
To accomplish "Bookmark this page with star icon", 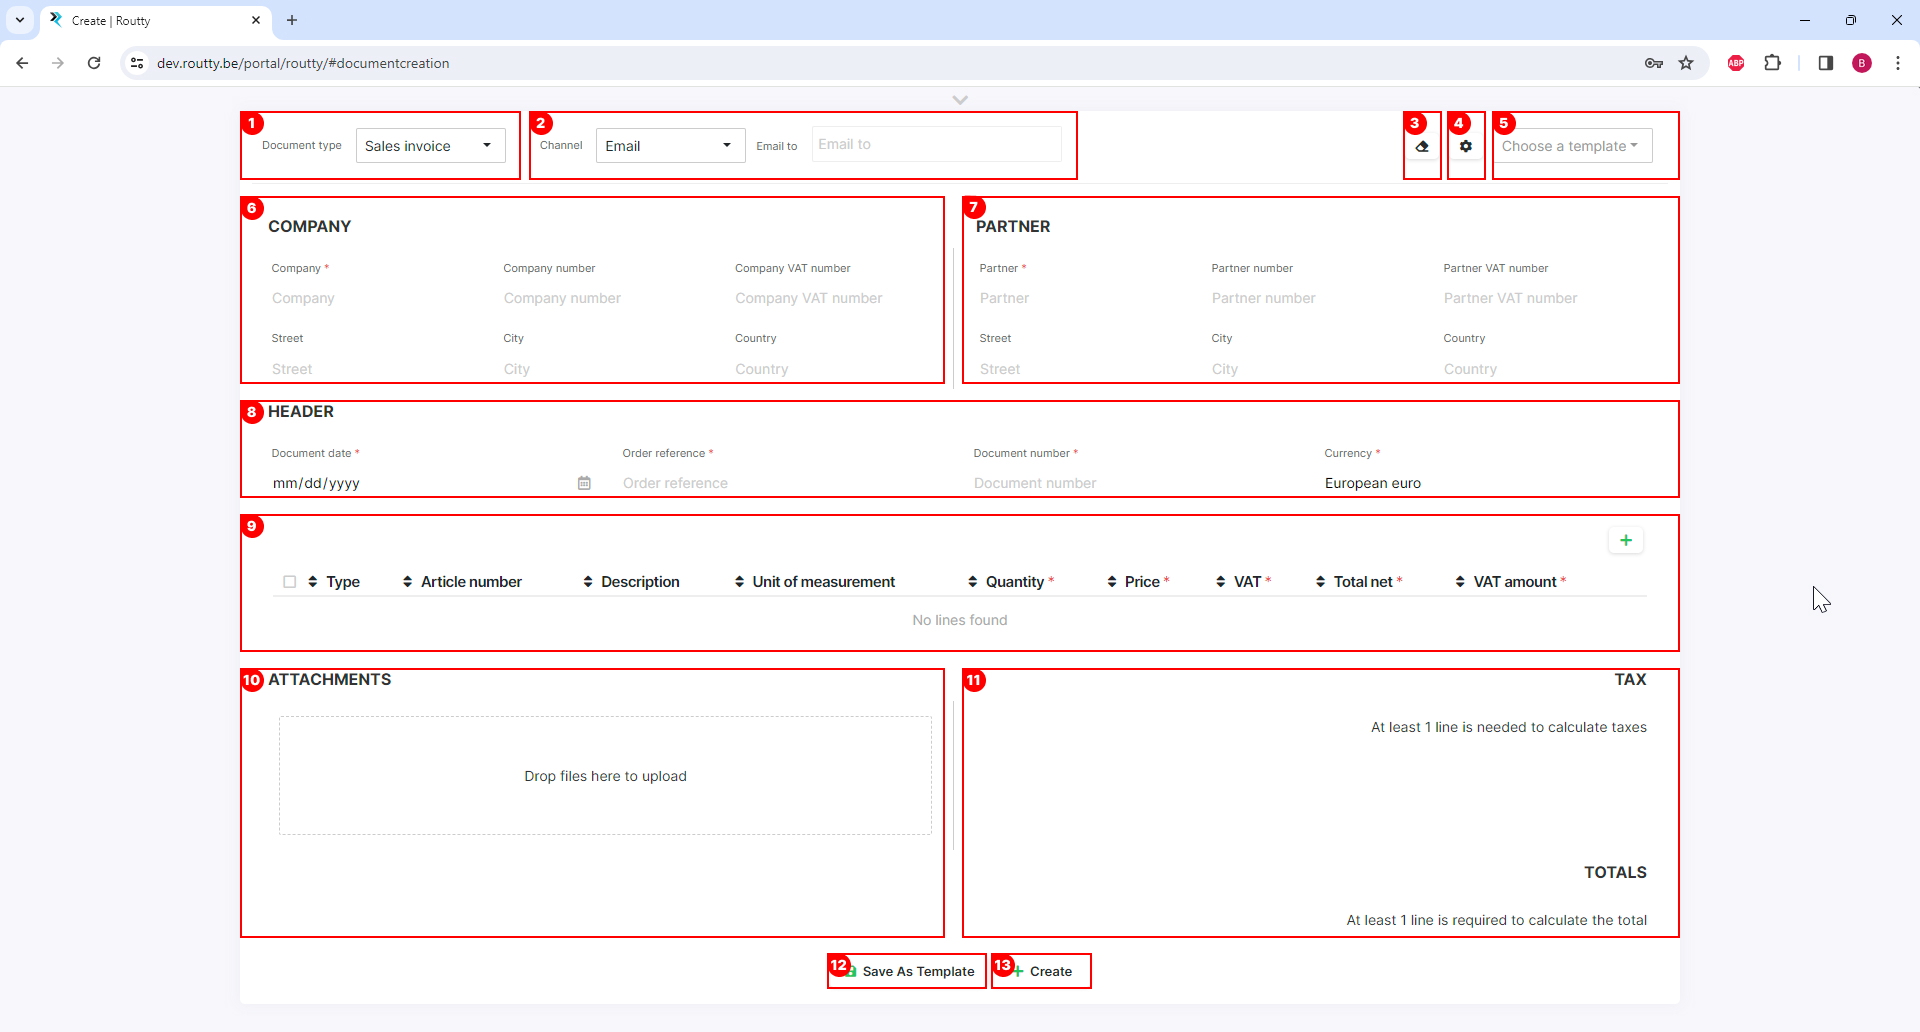I will click(x=1686, y=63).
